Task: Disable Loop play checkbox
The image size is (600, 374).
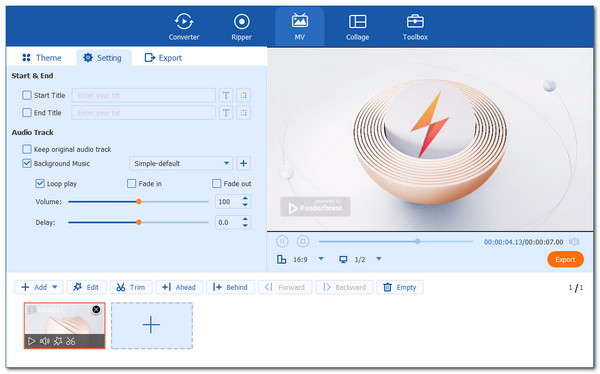Action: (40, 183)
